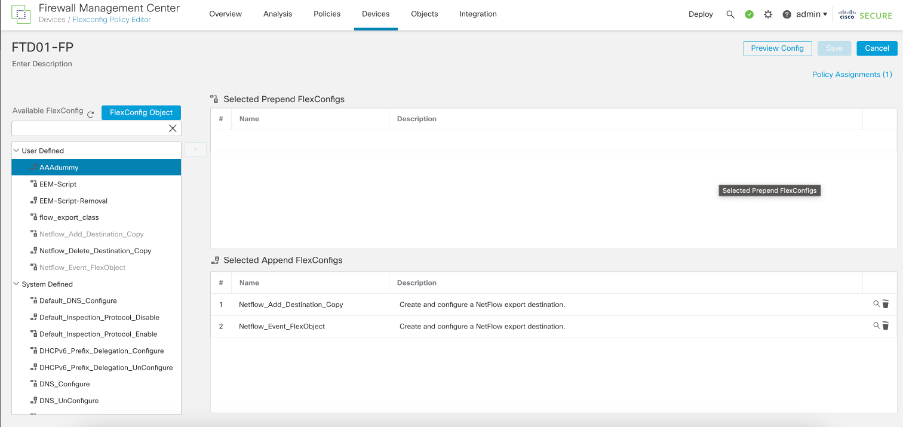Image resolution: width=904 pixels, height=428 pixels.
Task: Click Netflow_Event_FlexObject row name in Append table
Action: [281, 326]
